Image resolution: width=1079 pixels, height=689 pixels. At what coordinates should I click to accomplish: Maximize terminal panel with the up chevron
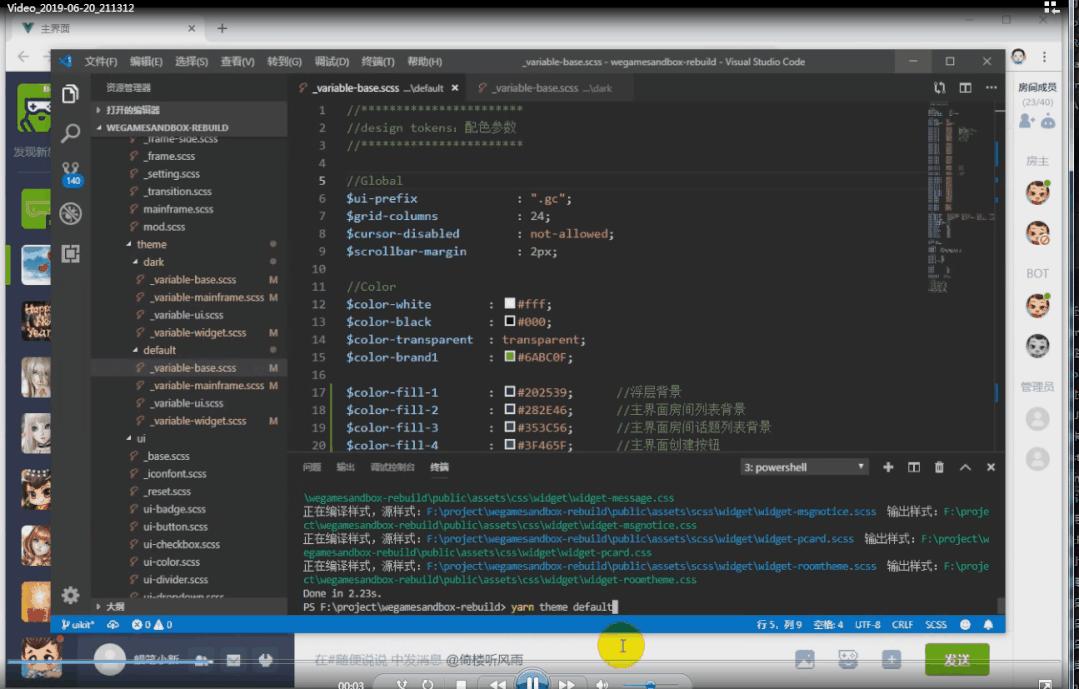pos(965,467)
